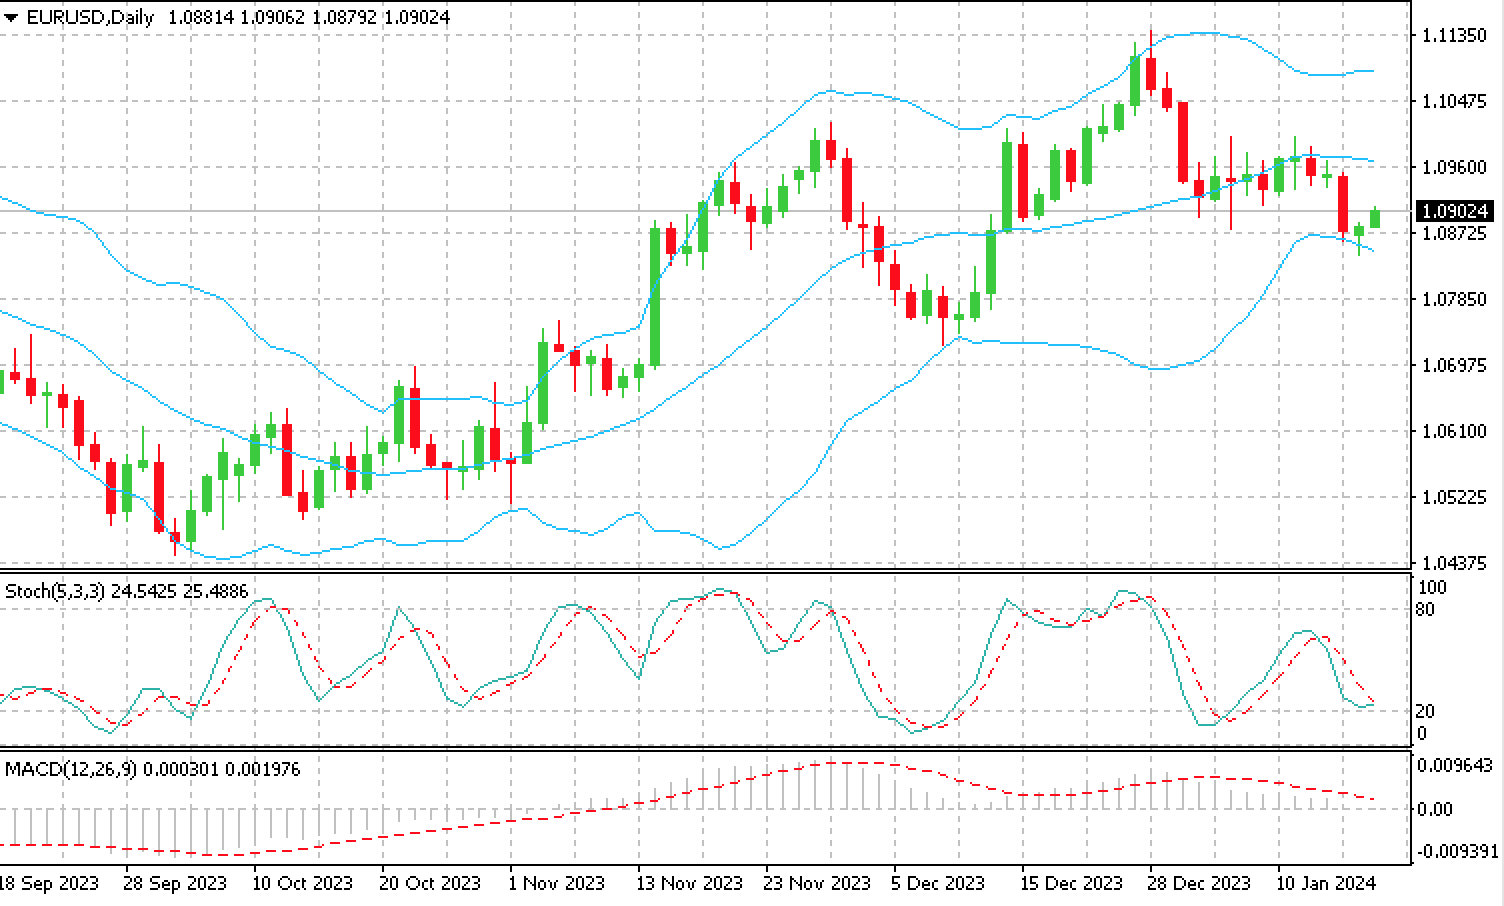Click the 1.09600 price axis label
Viewport: 1504px width, 906px height.
[x=1453, y=167]
